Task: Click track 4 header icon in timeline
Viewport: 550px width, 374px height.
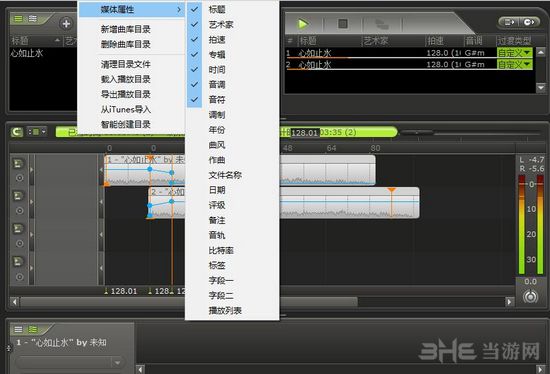Action: pos(18,261)
